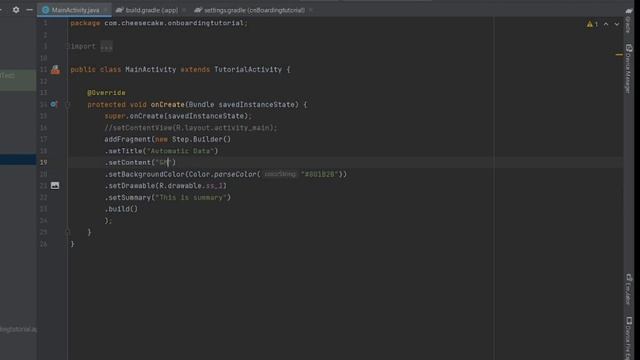The height and width of the screenshot is (360, 640).
Task: Go to next highlighted problem arrow
Action: coord(617,24)
